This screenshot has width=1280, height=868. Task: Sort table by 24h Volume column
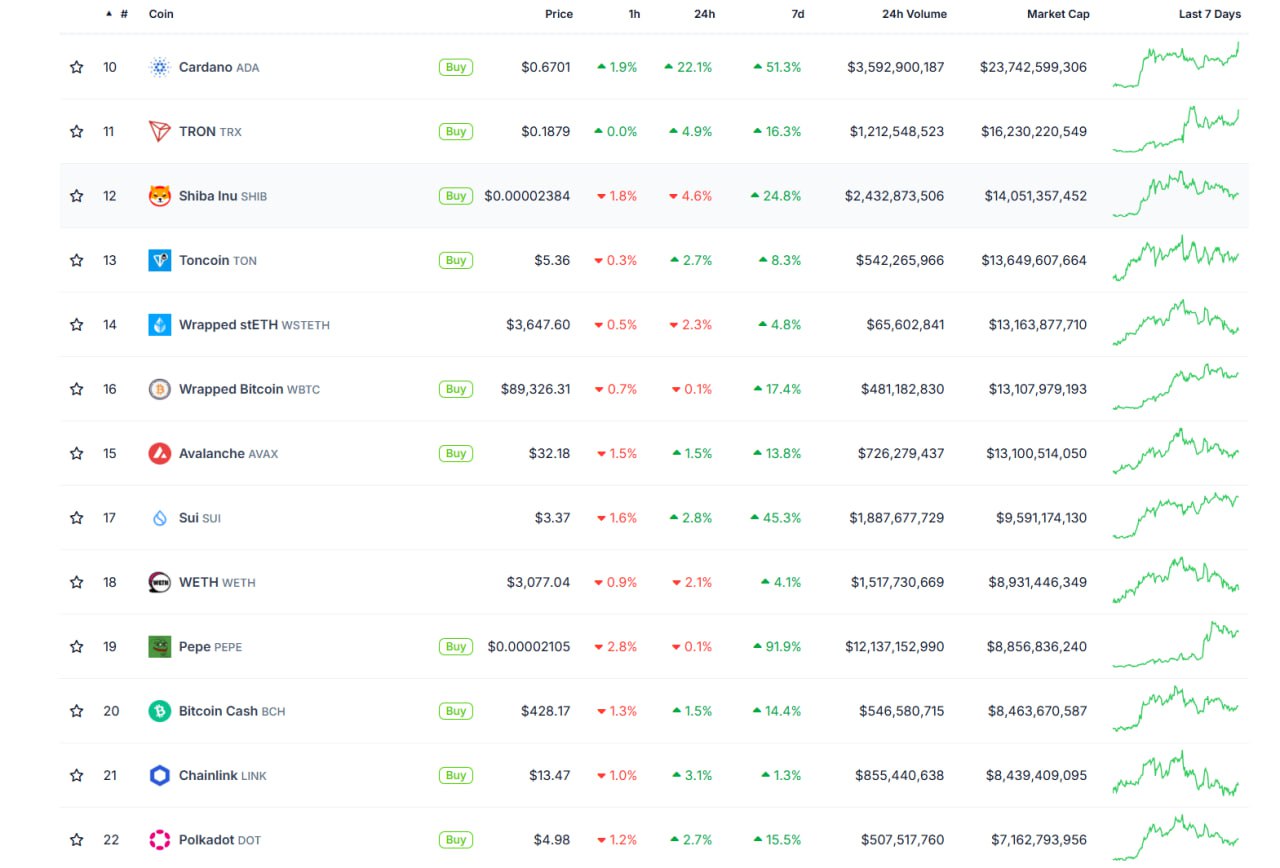[913, 14]
